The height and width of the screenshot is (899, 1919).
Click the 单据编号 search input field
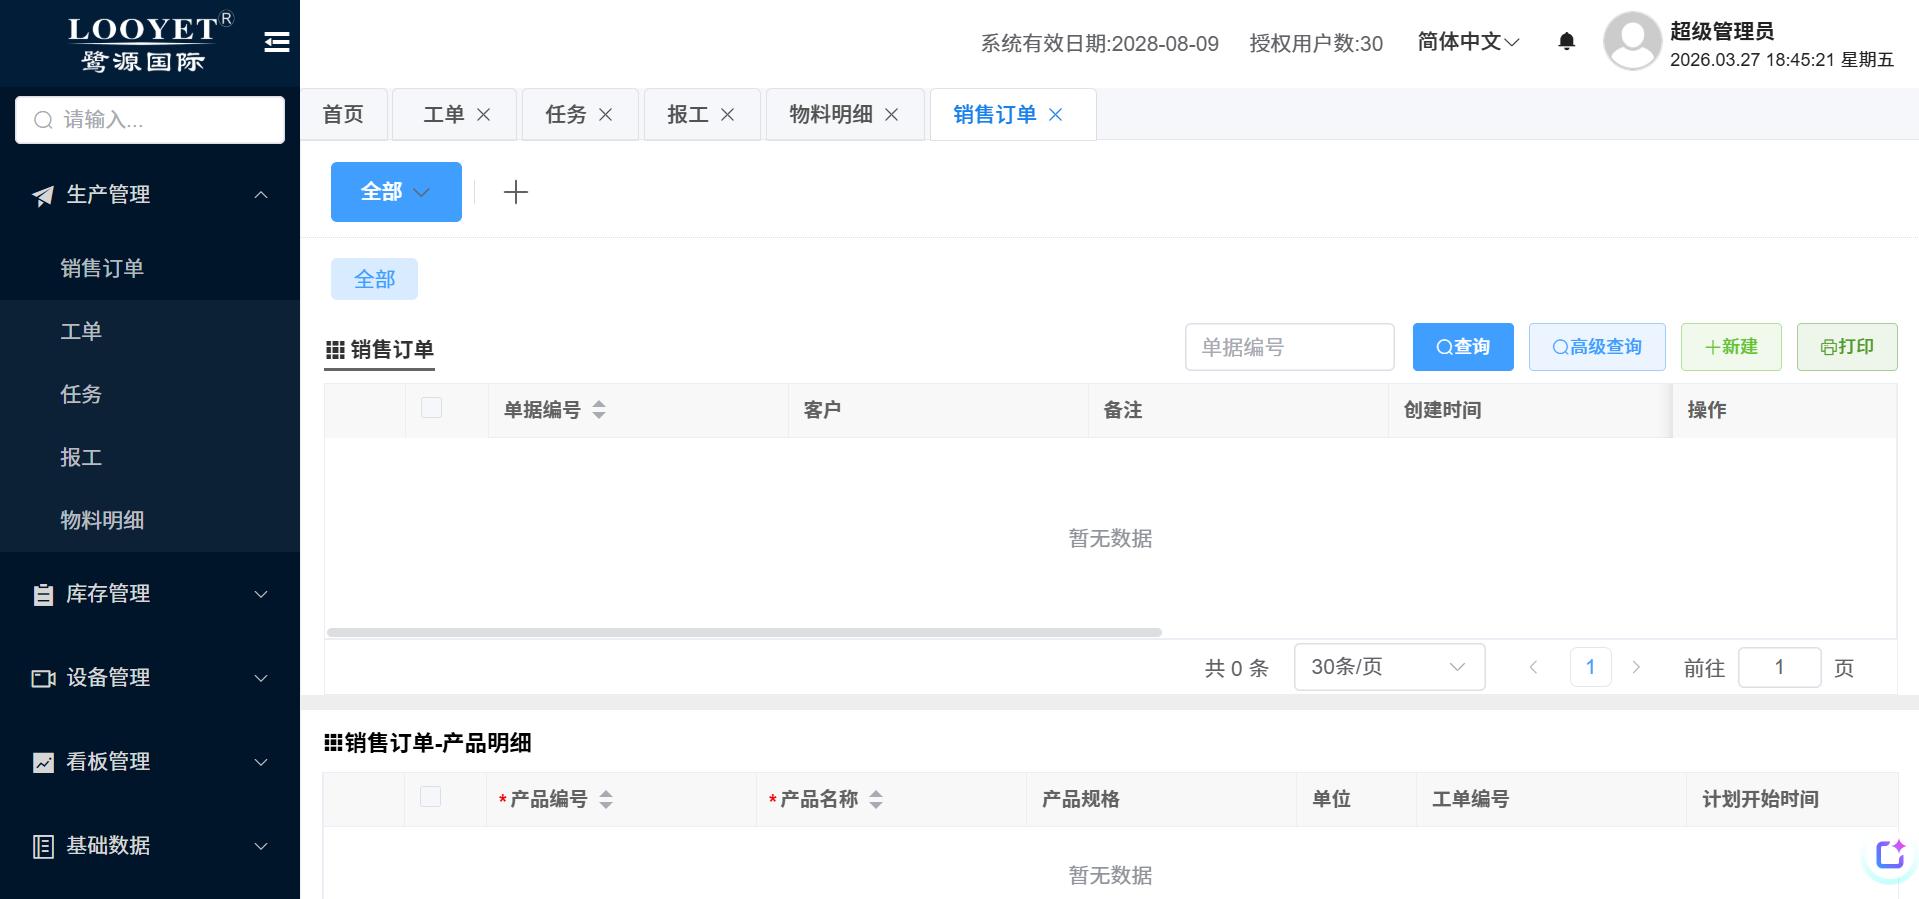(x=1288, y=347)
